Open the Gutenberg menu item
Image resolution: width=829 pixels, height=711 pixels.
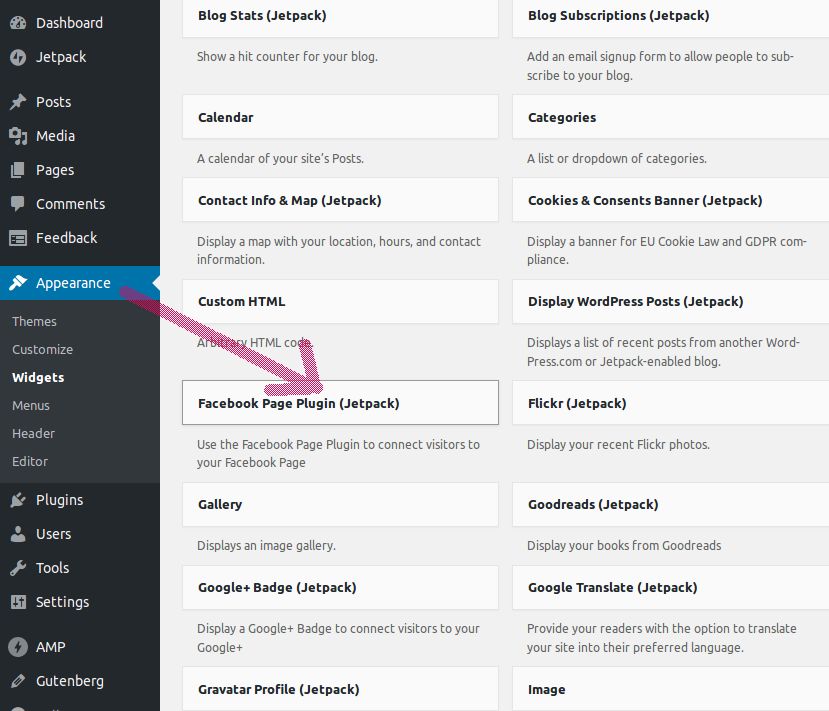click(x=80, y=681)
